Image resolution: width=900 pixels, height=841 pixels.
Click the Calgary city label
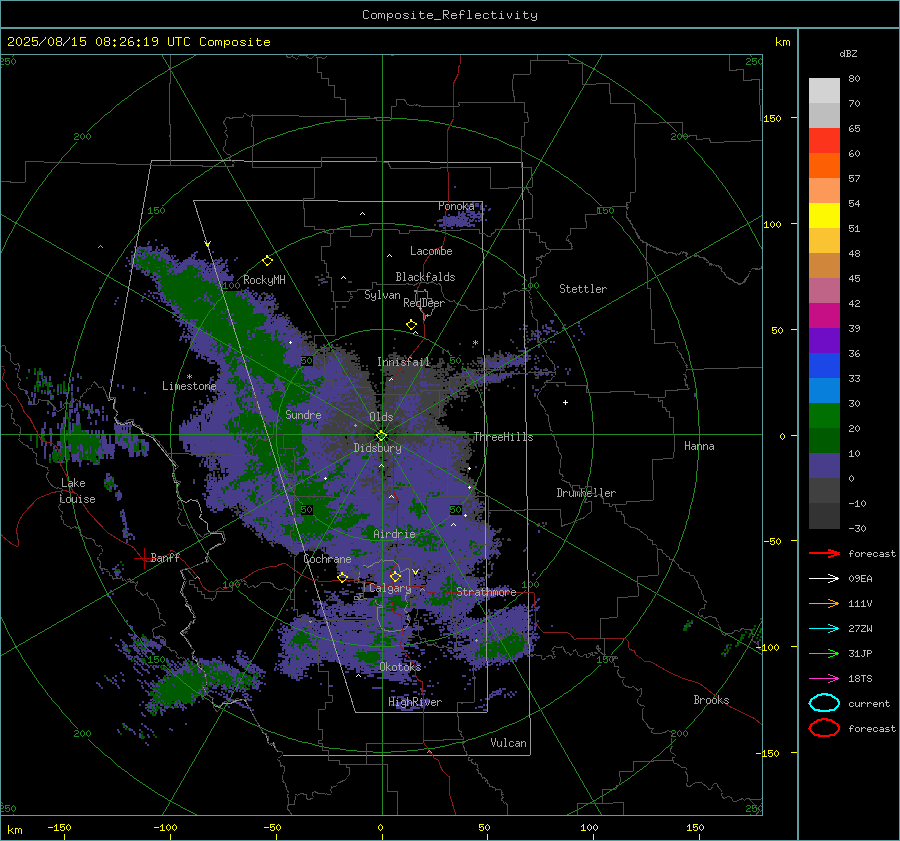(390, 588)
